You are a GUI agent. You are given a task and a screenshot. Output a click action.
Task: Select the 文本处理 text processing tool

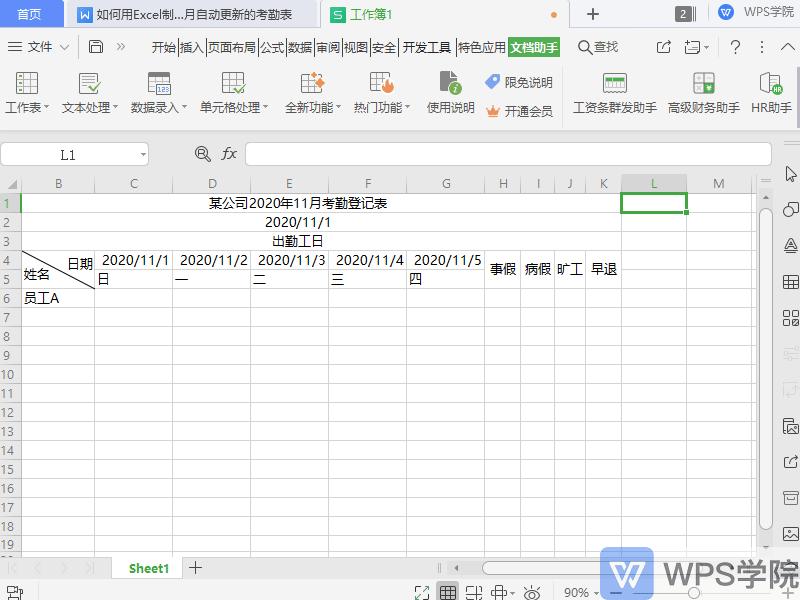point(88,95)
